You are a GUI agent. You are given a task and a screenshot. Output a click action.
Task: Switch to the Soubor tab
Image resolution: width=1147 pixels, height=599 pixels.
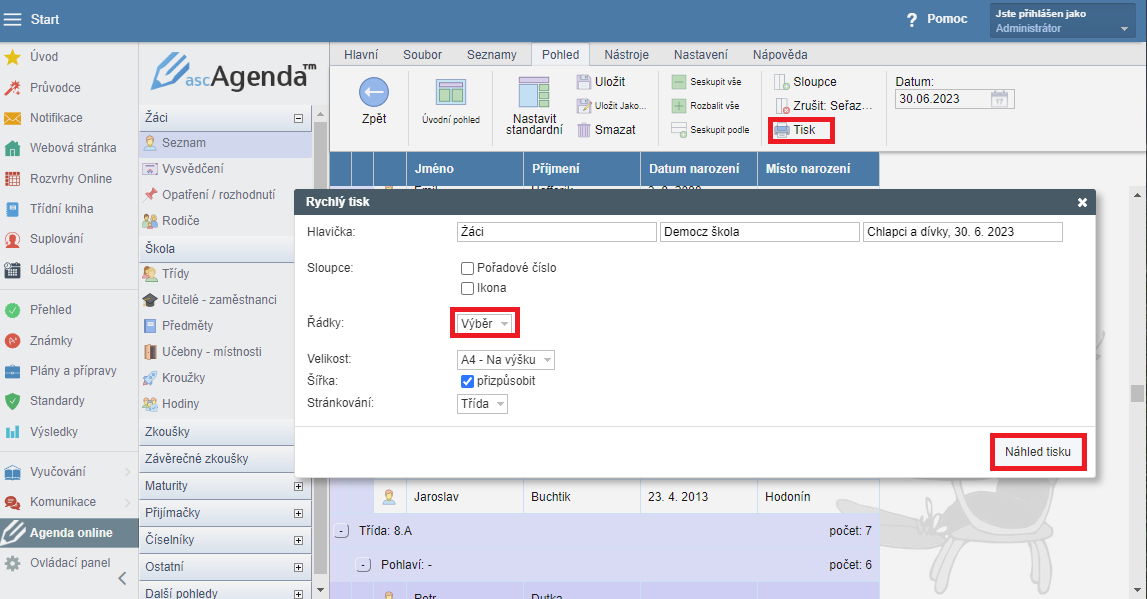pos(422,55)
